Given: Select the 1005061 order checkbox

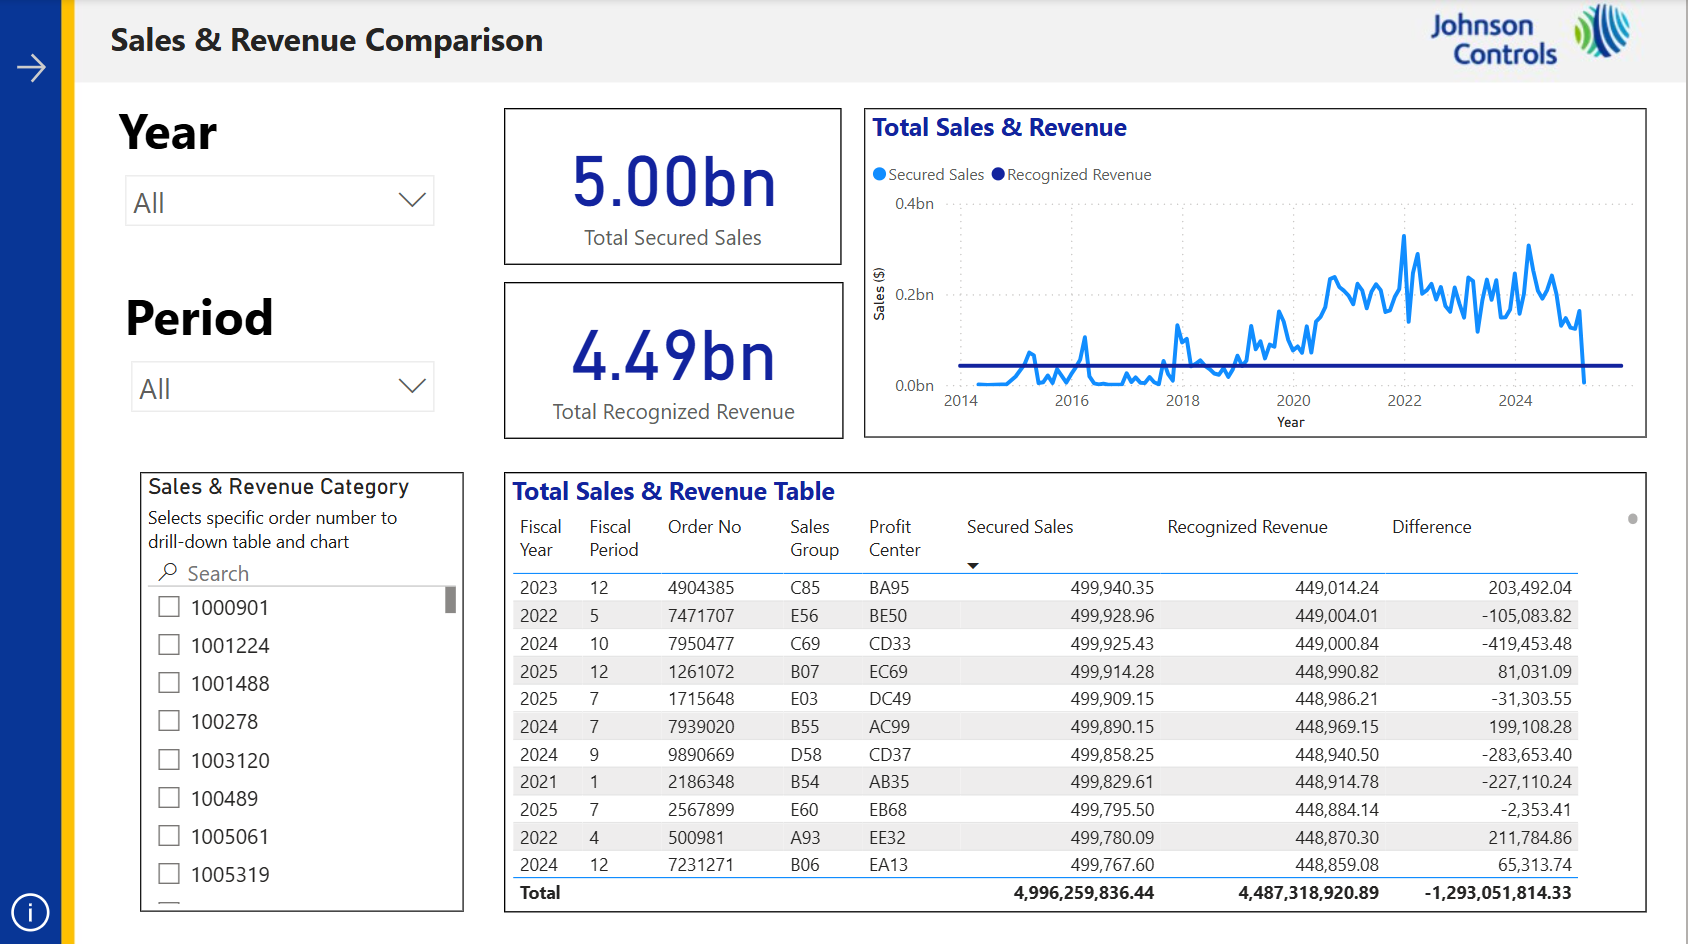Looking at the screenshot, I should pyautogui.click(x=169, y=836).
